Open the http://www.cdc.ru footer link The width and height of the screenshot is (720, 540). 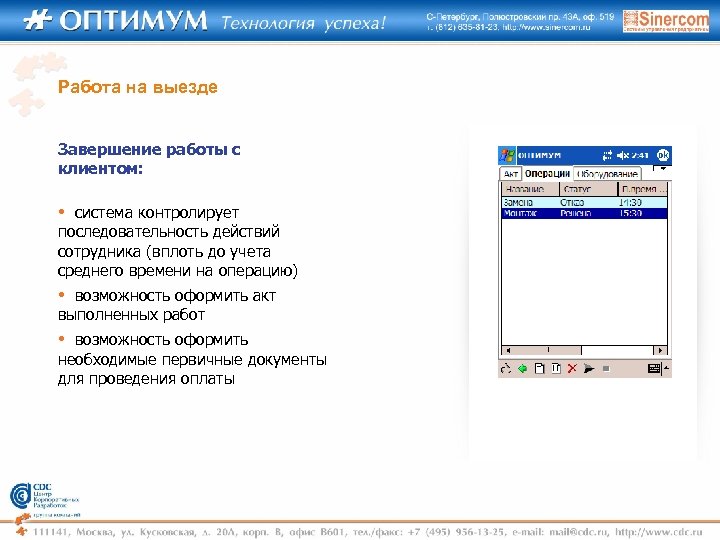658,532
